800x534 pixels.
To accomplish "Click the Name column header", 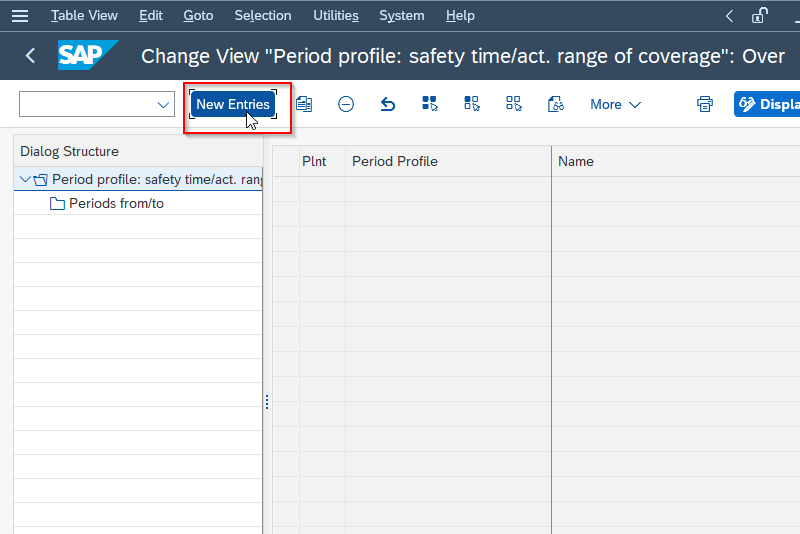I will pyautogui.click(x=676, y=161).
